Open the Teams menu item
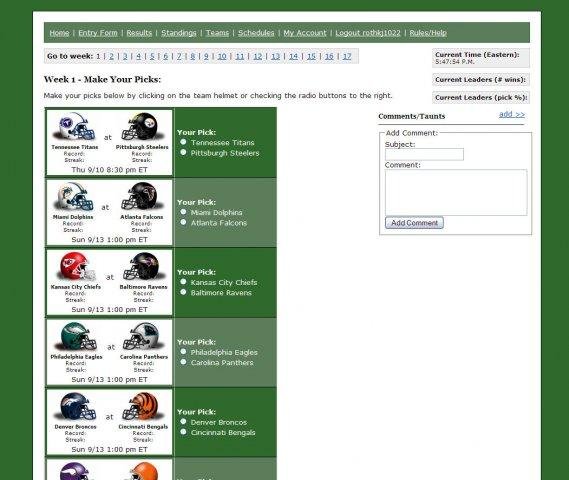This screenshot has height=480, width=569. [x=217, y=33]
